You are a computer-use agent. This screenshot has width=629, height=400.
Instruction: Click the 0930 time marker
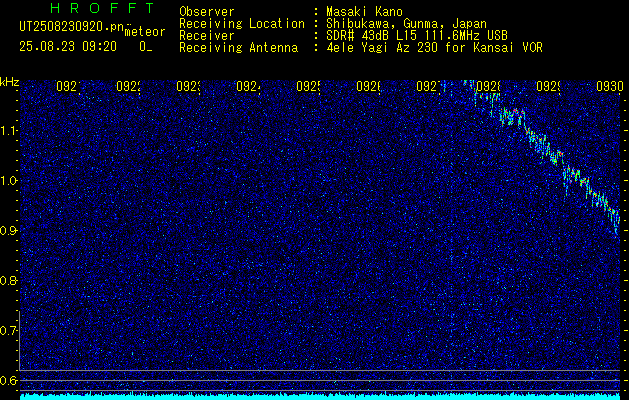coord(610,86)
